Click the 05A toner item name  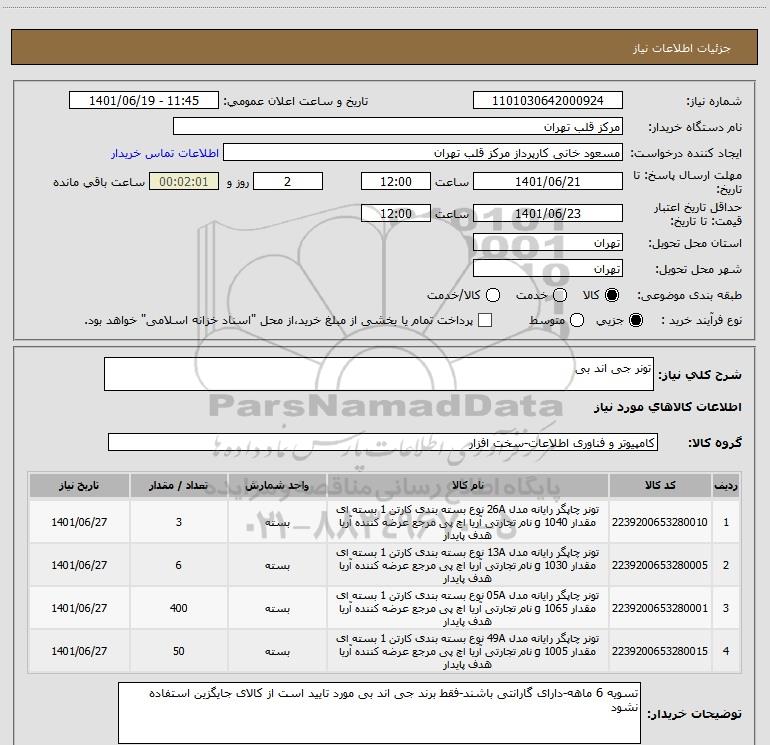tap(468, 608)
